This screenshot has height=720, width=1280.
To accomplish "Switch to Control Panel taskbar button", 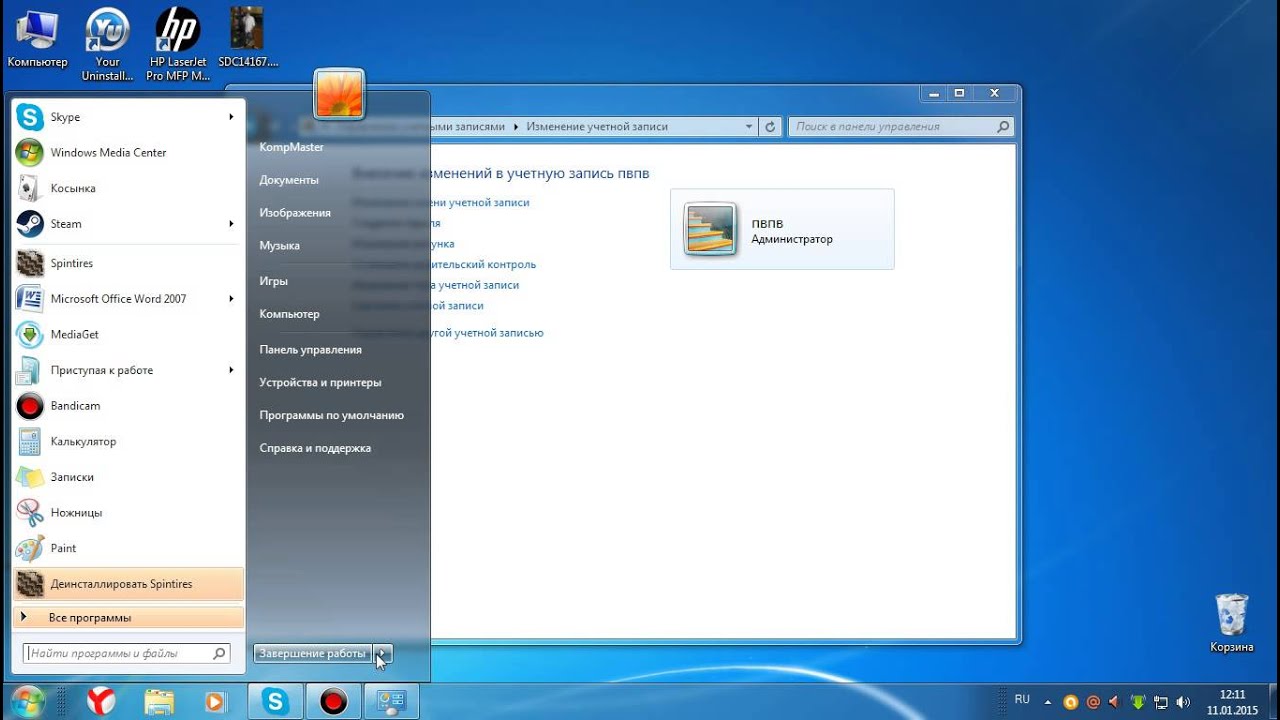I will coord(391,700).
